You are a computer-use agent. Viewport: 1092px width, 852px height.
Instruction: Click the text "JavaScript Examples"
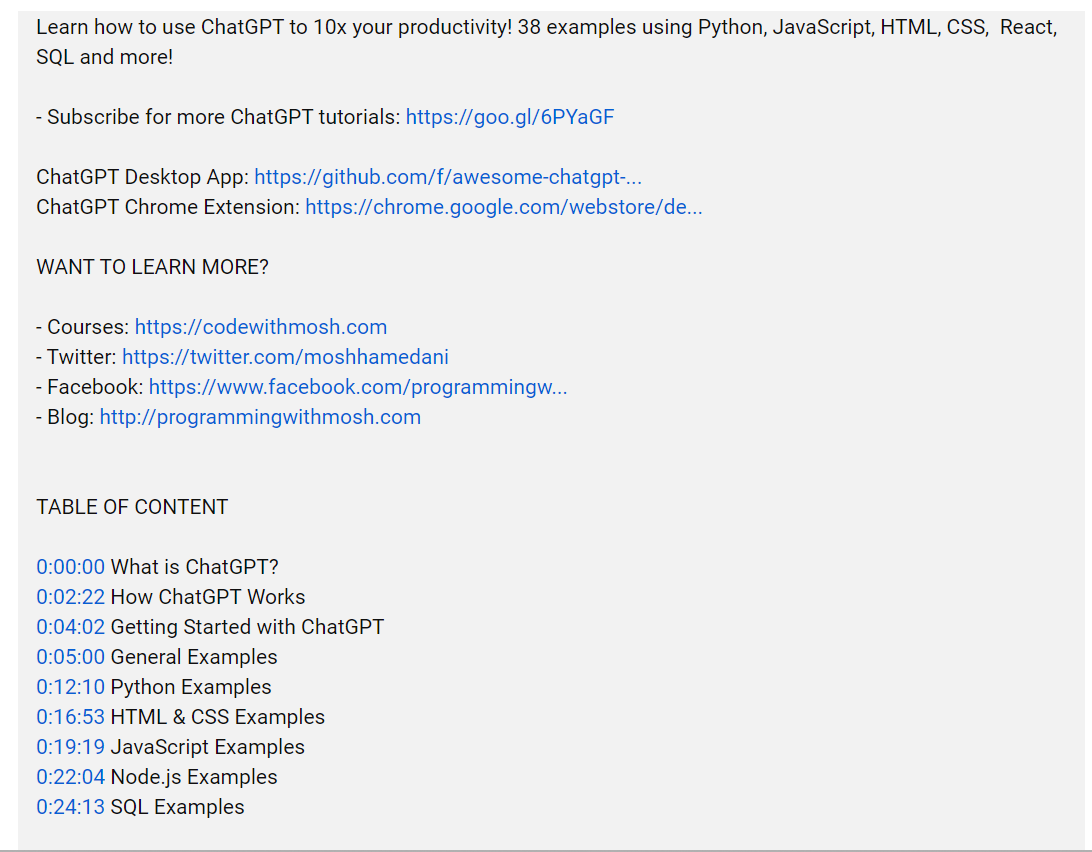pyautogui.click(x=208, y=747)
